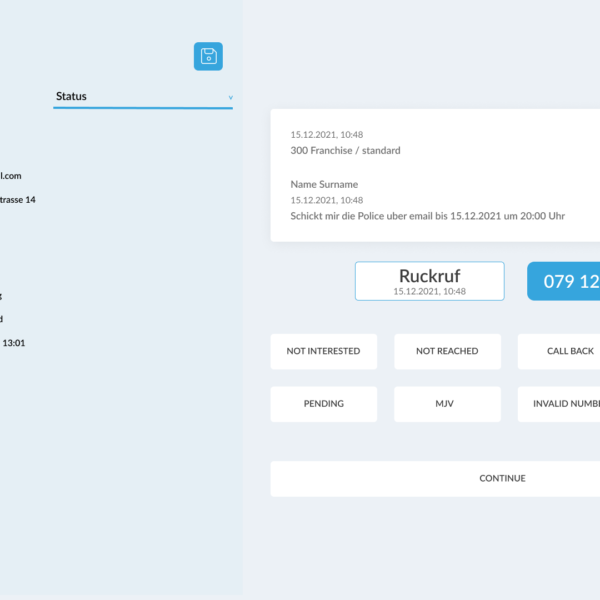Click the 13:01 time entry in left panel

(14, 343)
